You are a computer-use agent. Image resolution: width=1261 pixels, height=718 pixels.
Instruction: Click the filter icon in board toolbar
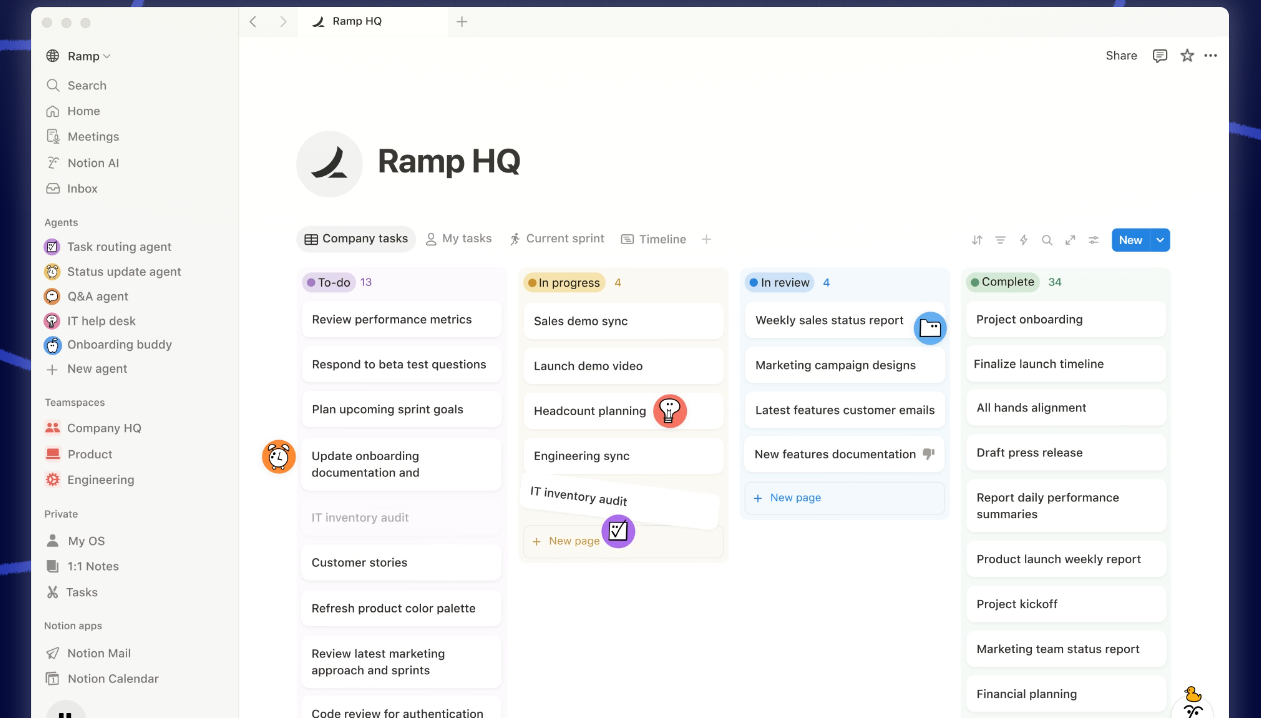(1000, 240)
